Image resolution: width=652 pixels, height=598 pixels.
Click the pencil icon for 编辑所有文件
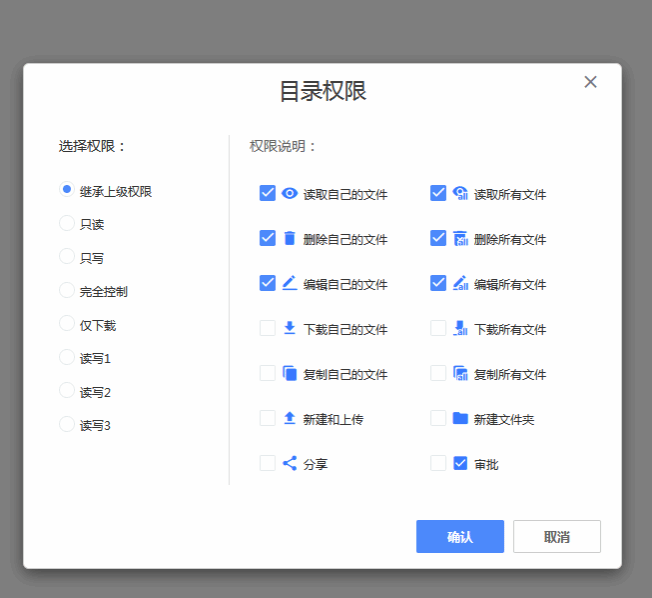(460, 283)
